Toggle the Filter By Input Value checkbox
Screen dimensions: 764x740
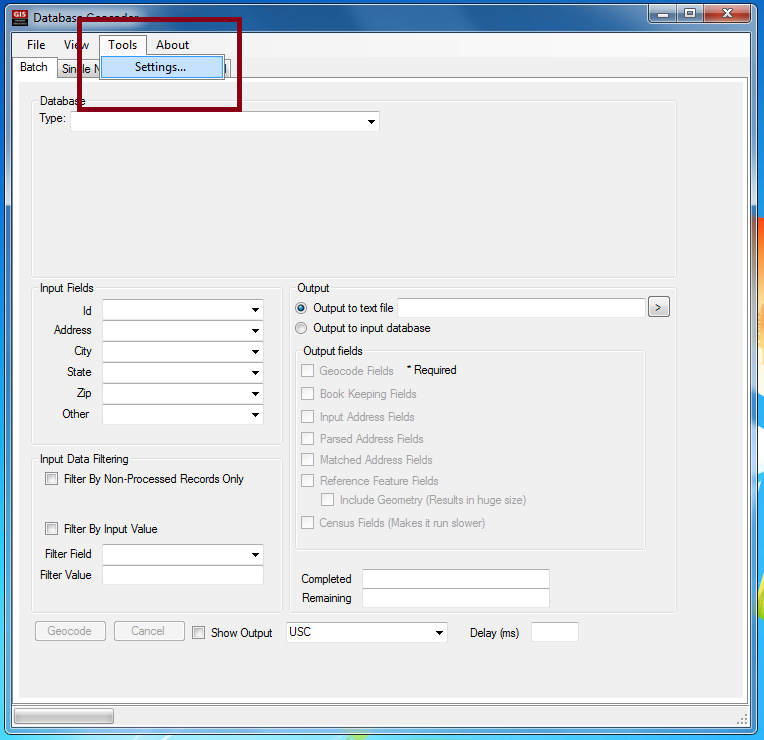(x=52, y=529)
